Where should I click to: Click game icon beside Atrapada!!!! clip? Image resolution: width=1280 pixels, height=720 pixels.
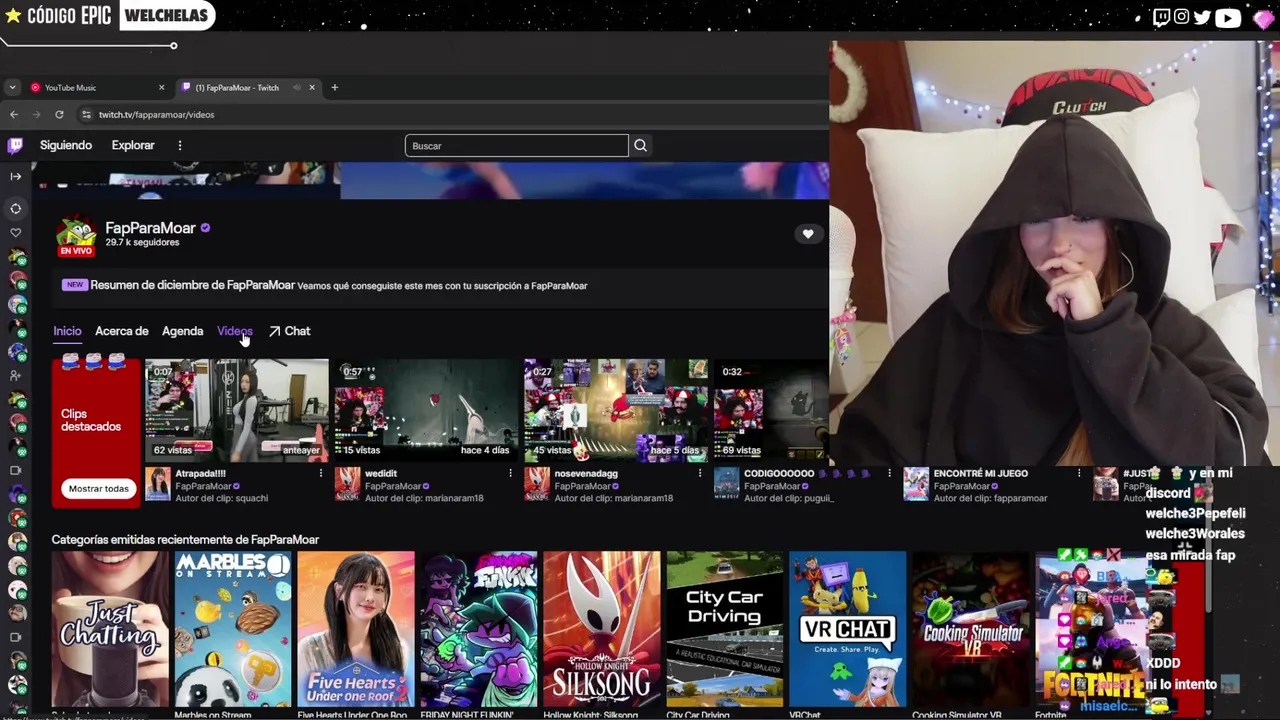pos(158,484)
